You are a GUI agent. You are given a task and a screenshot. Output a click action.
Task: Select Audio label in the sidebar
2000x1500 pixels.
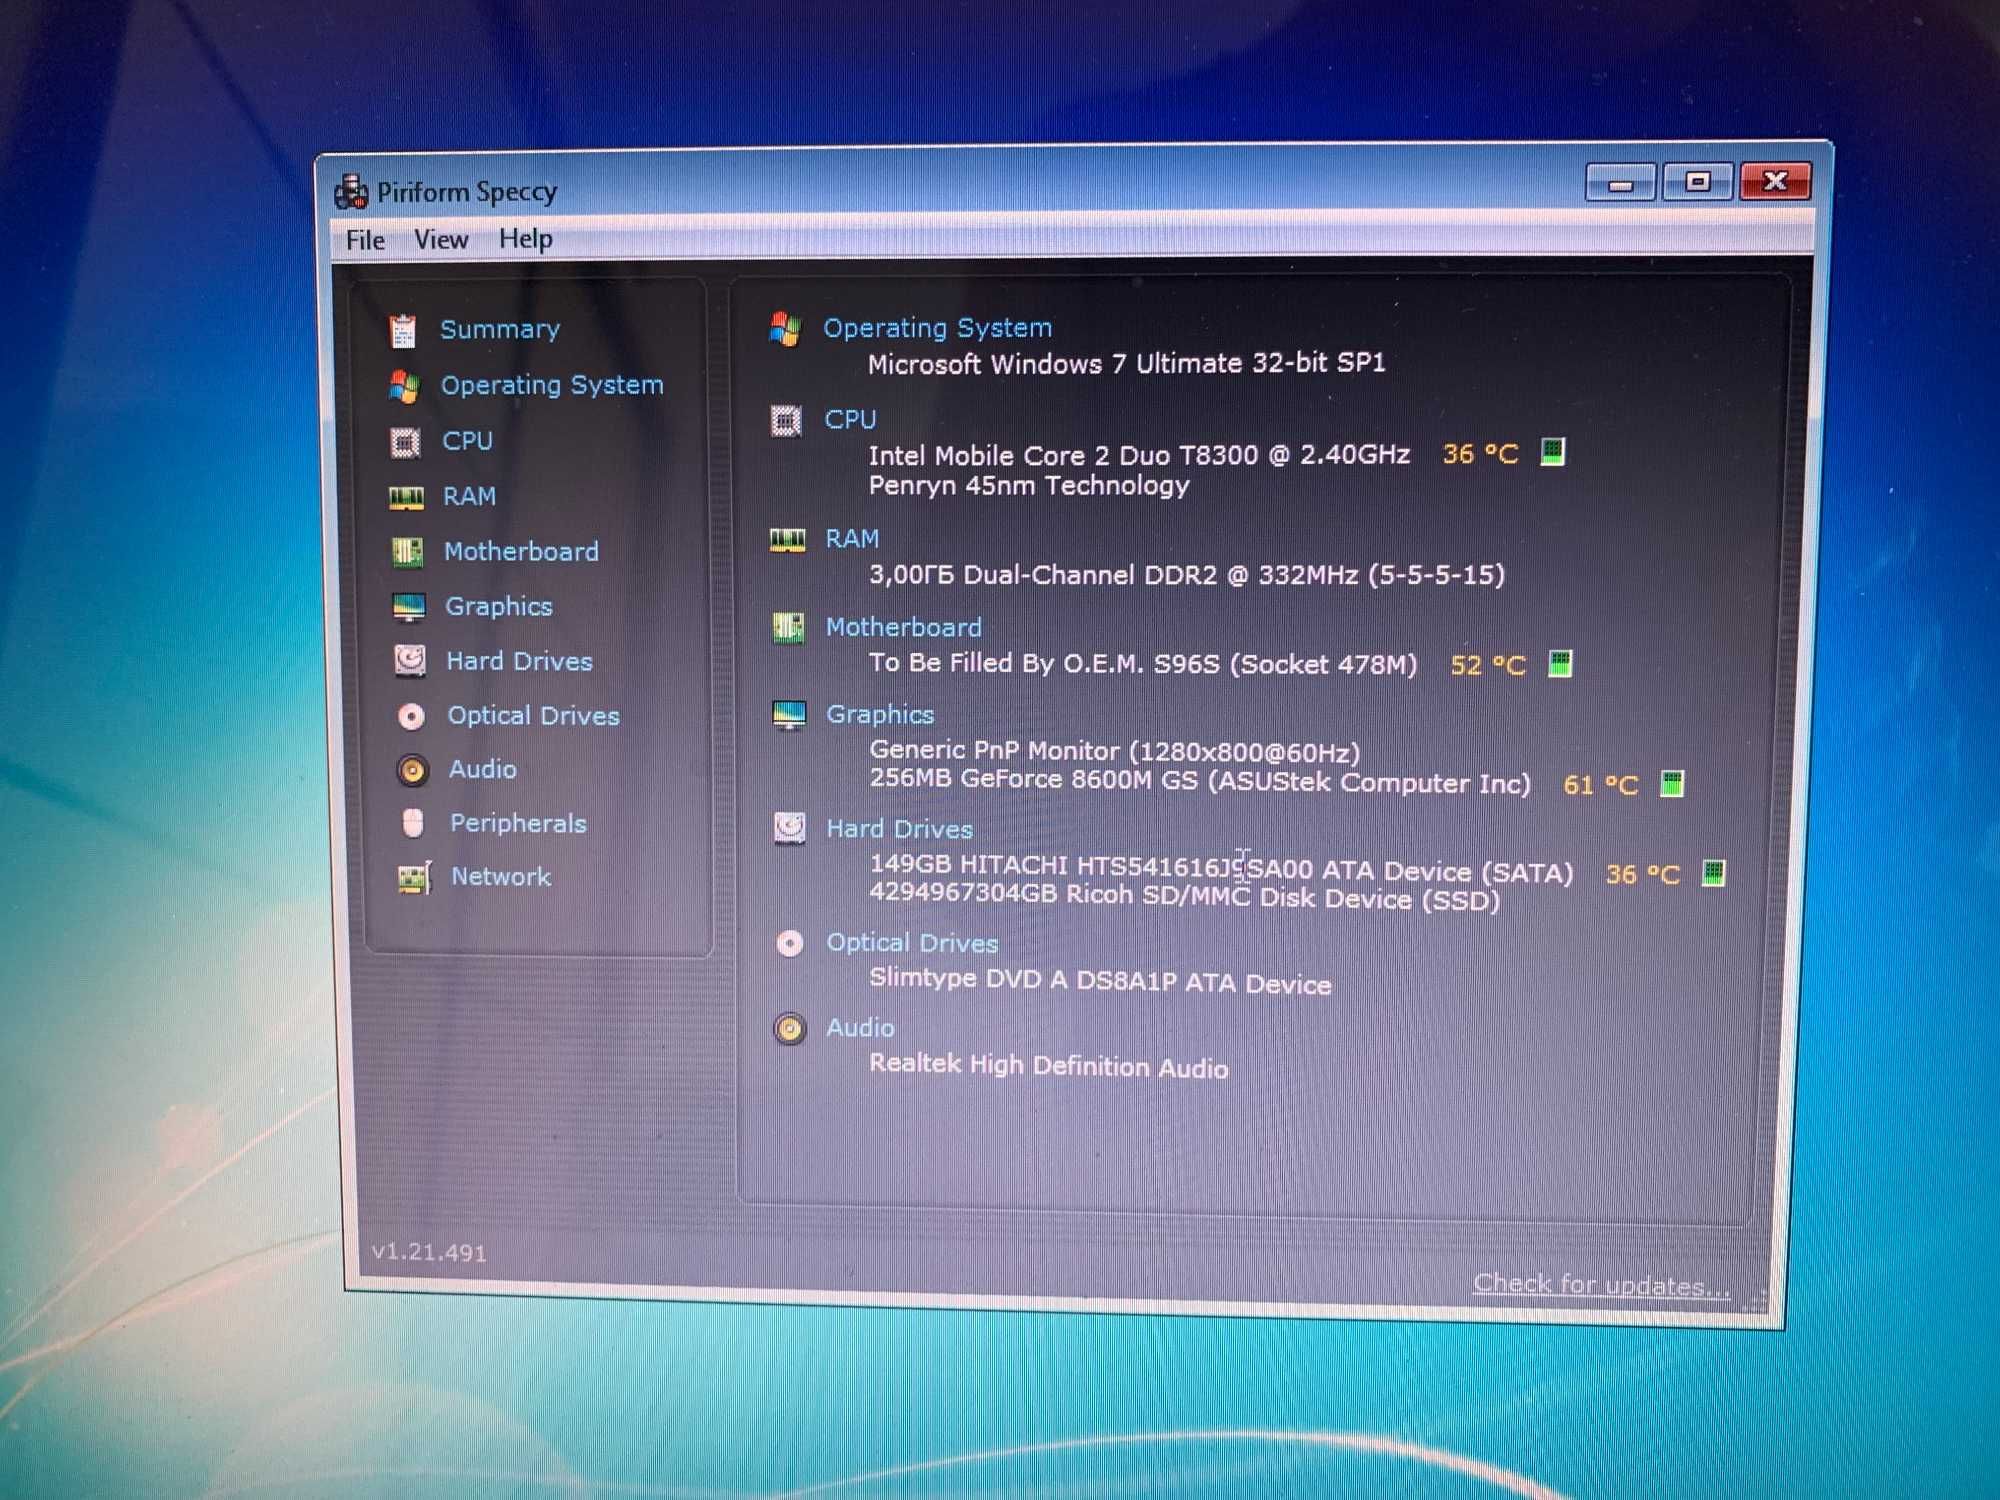coord(482,769)
